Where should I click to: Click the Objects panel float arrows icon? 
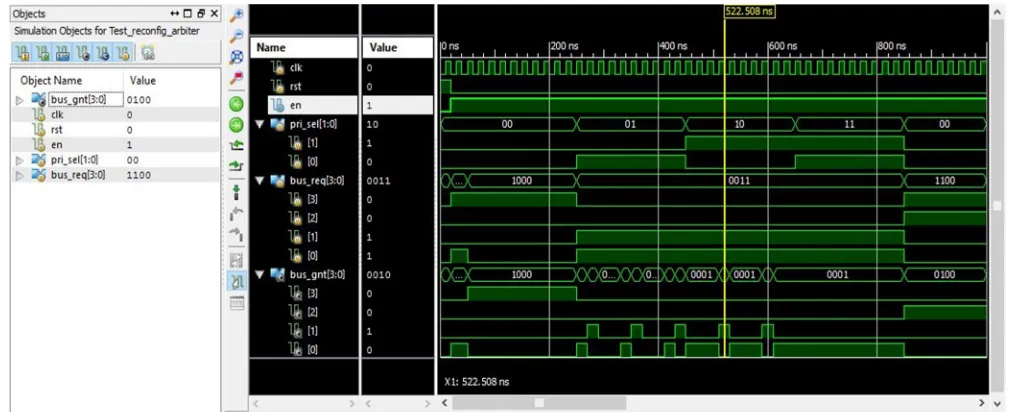tap(176, 14)
